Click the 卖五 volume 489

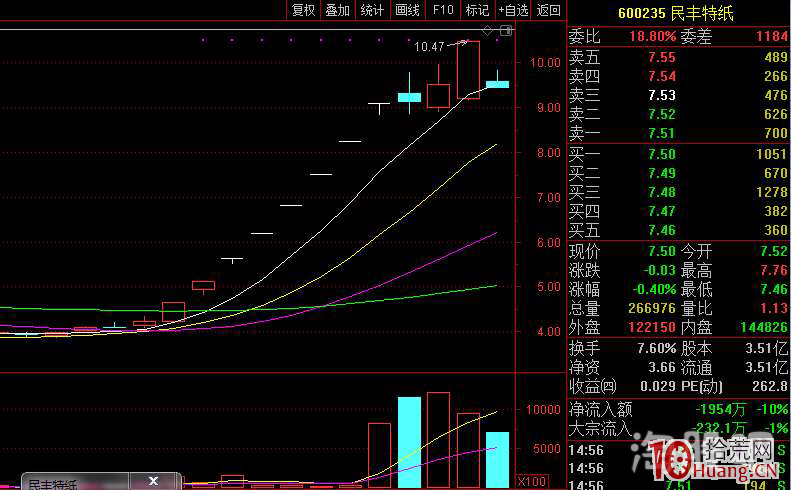tap(776, 58)
